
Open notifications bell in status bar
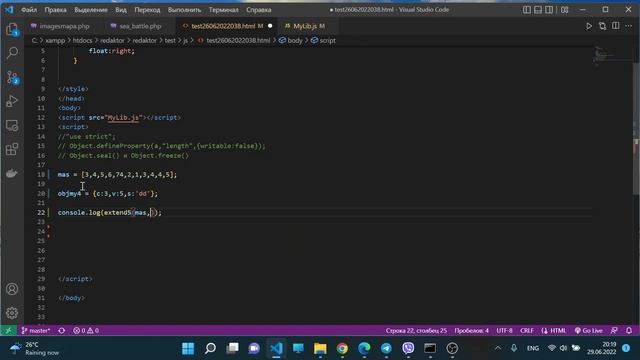629,330
